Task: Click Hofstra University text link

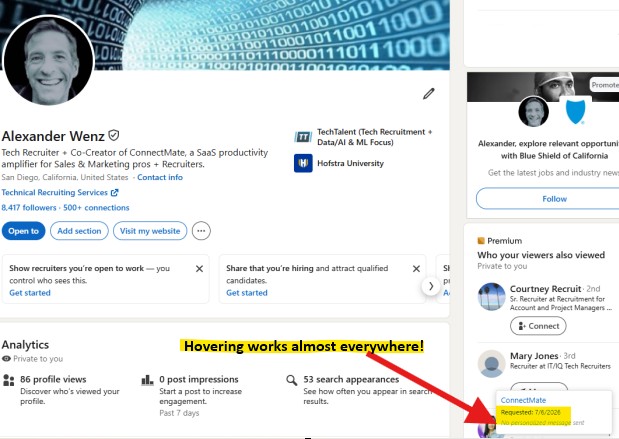Action: pyautogui.click(x=350, y=163)
